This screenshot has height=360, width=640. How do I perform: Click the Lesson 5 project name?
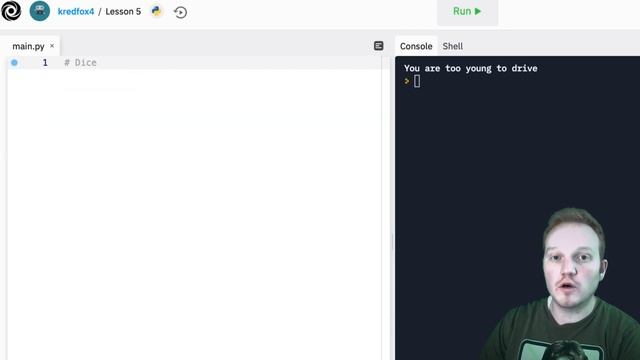tap(123, 11)
